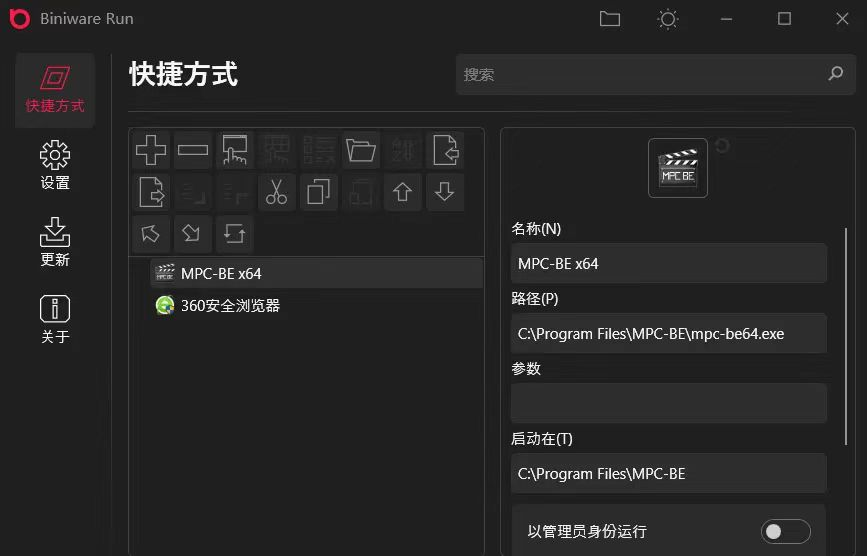Click the dimmed sliders toolbar icon
Image resolution: width=867 pixels, height=556 pixels.
point(403,150)
